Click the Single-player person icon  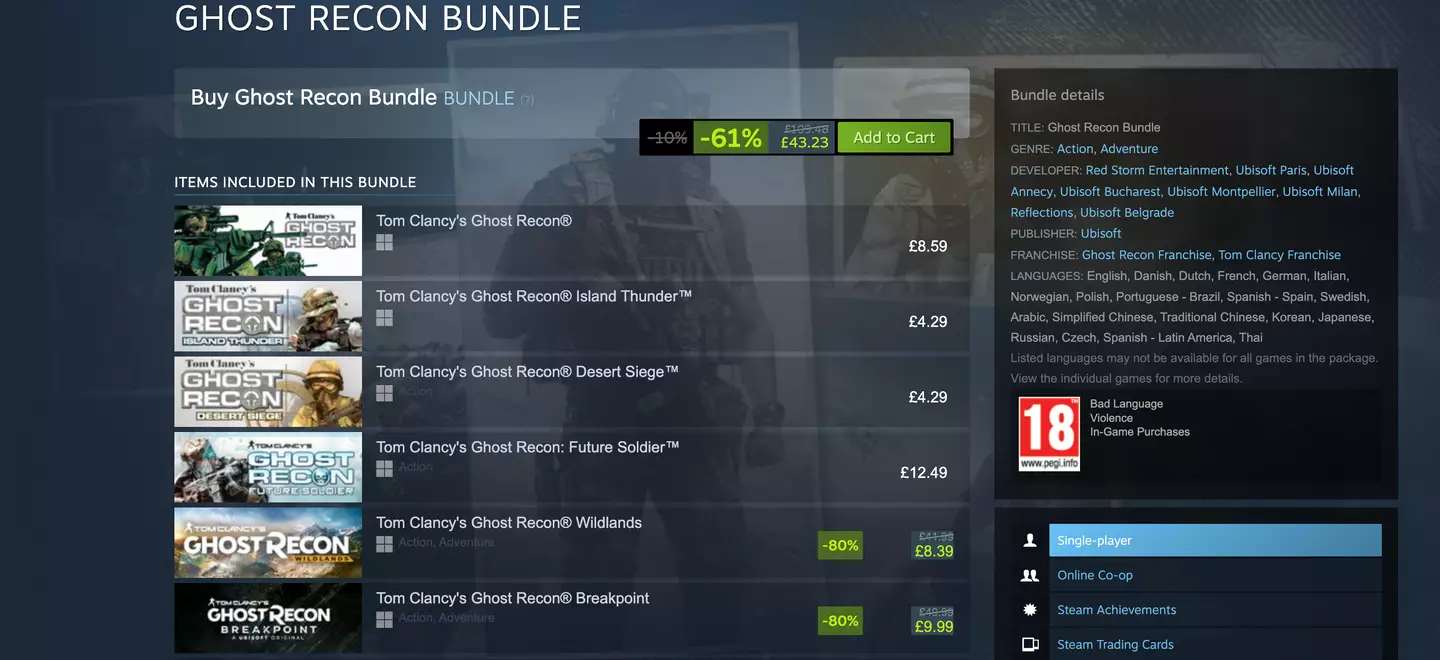coord(1029,540)
